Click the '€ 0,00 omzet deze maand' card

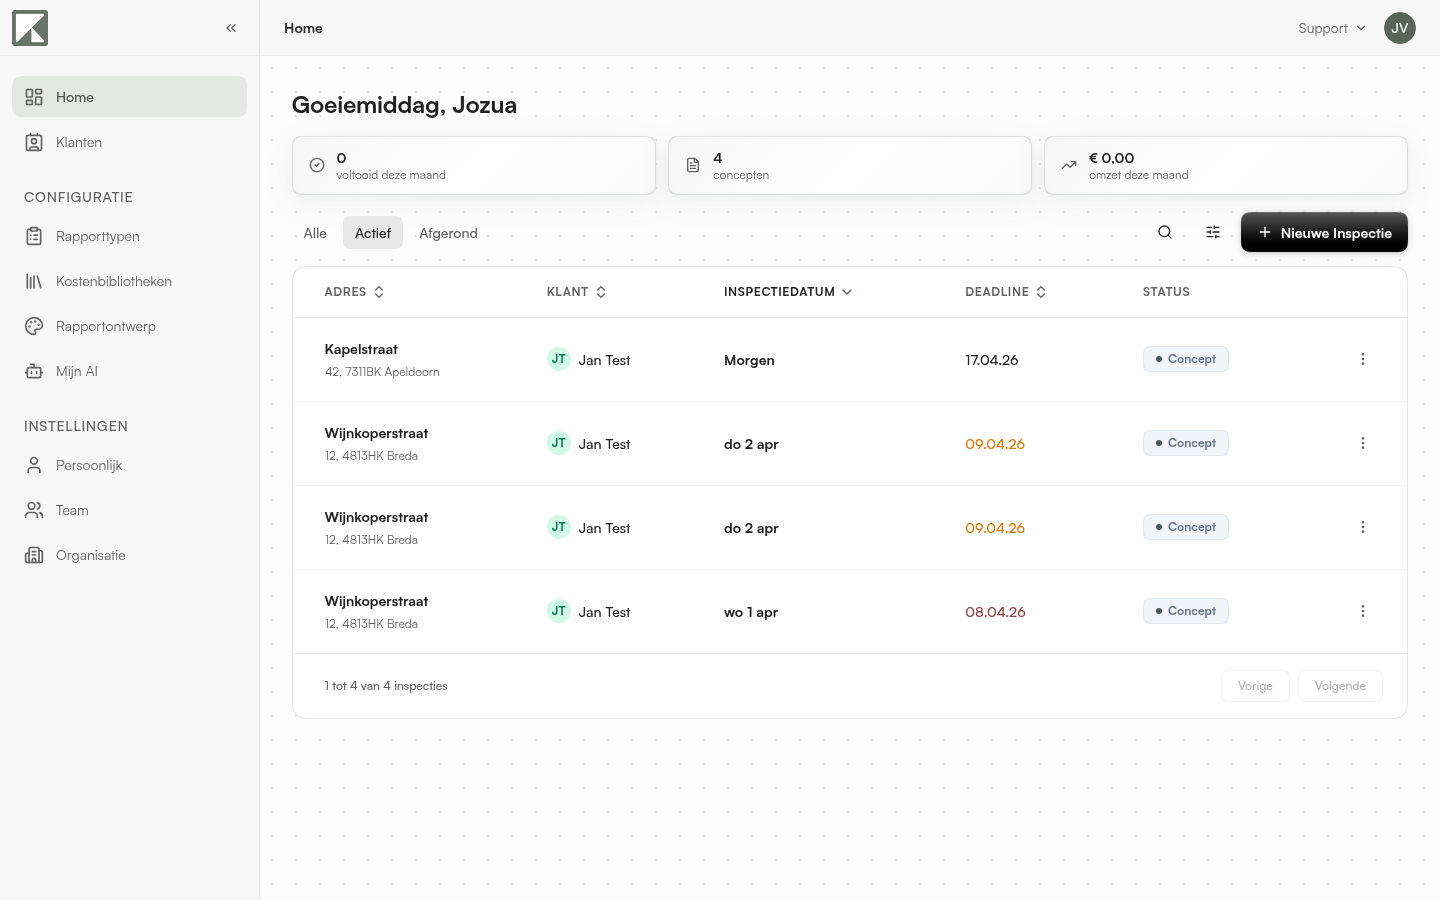[1226, 165]
